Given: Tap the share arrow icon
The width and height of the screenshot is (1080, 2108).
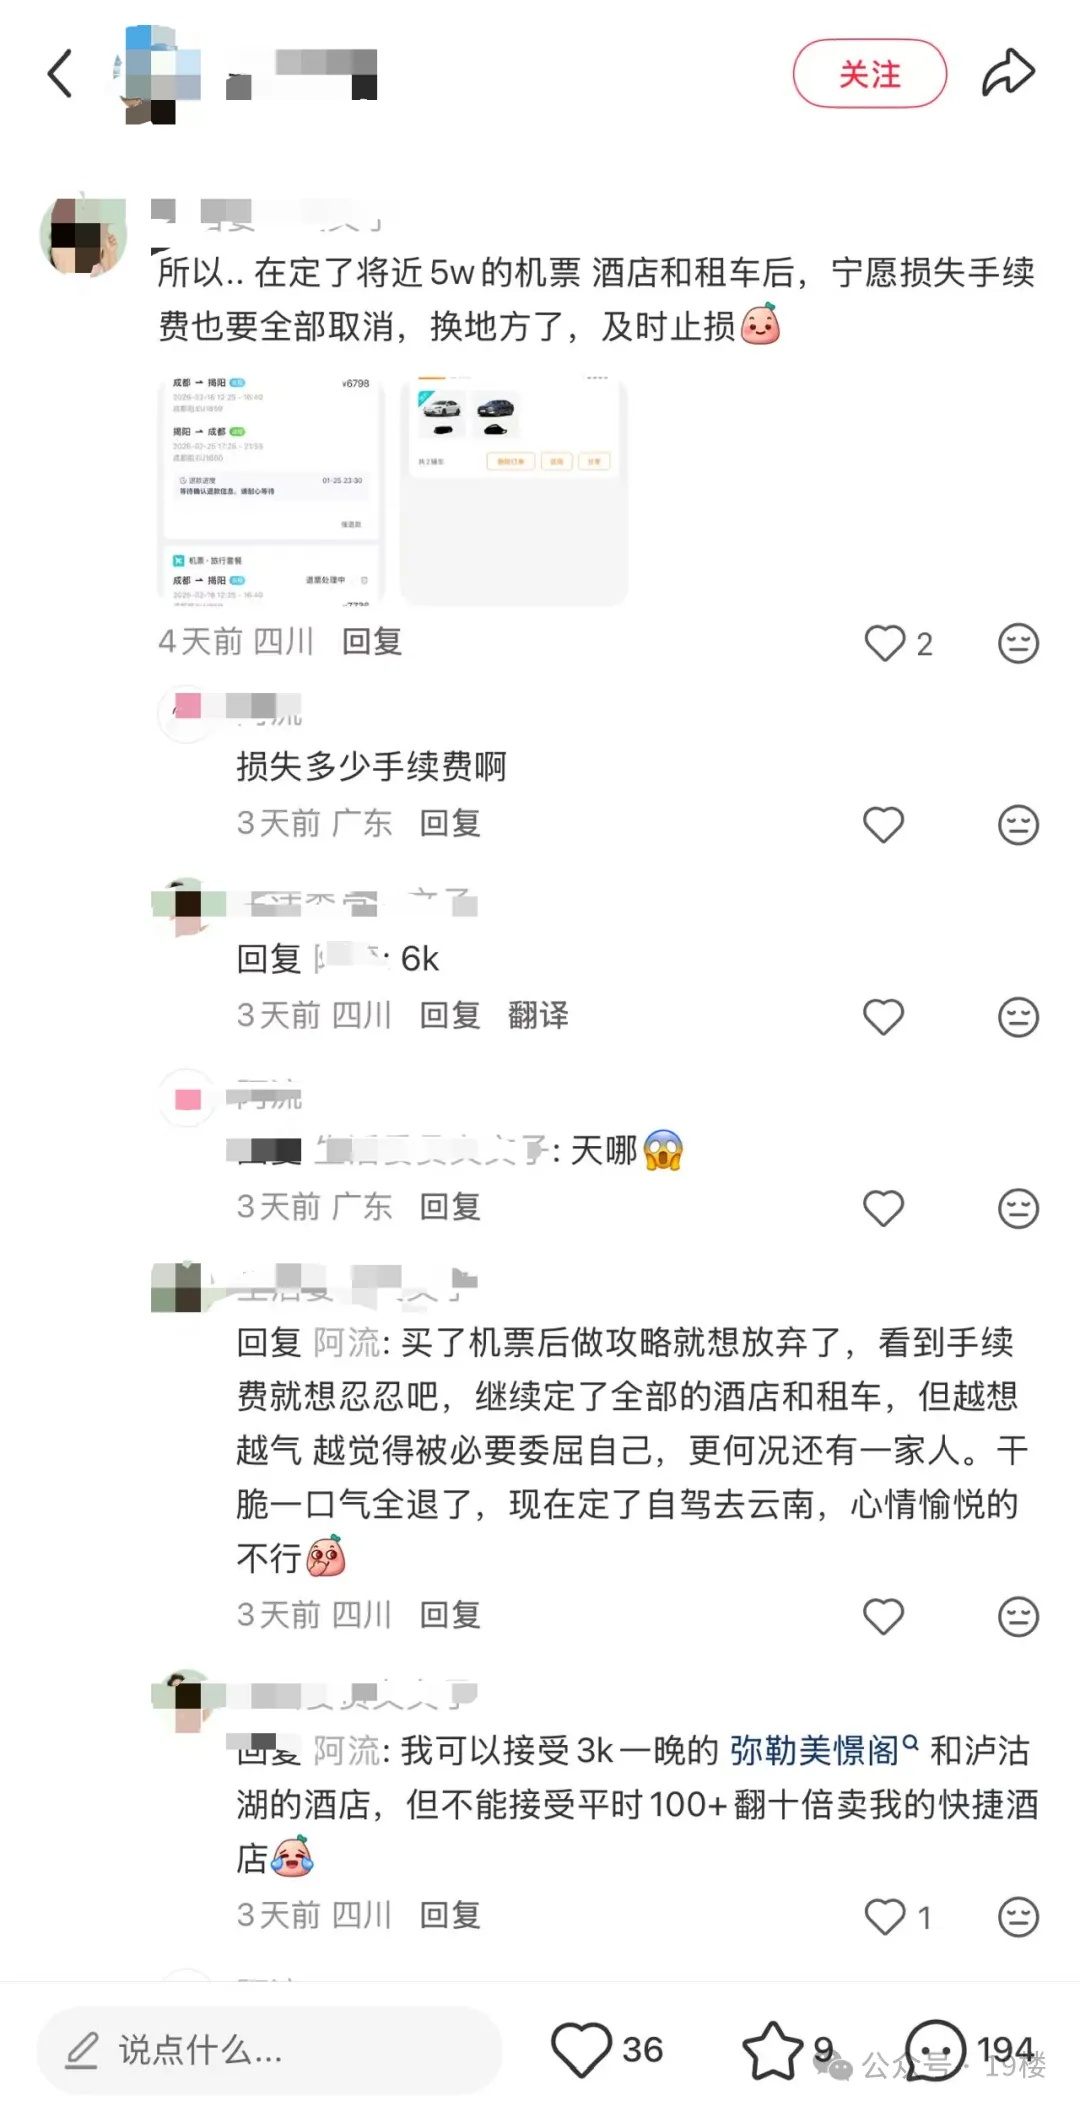Looking at the screenshot, I should pyautogui.click(x=1007, y=73).
